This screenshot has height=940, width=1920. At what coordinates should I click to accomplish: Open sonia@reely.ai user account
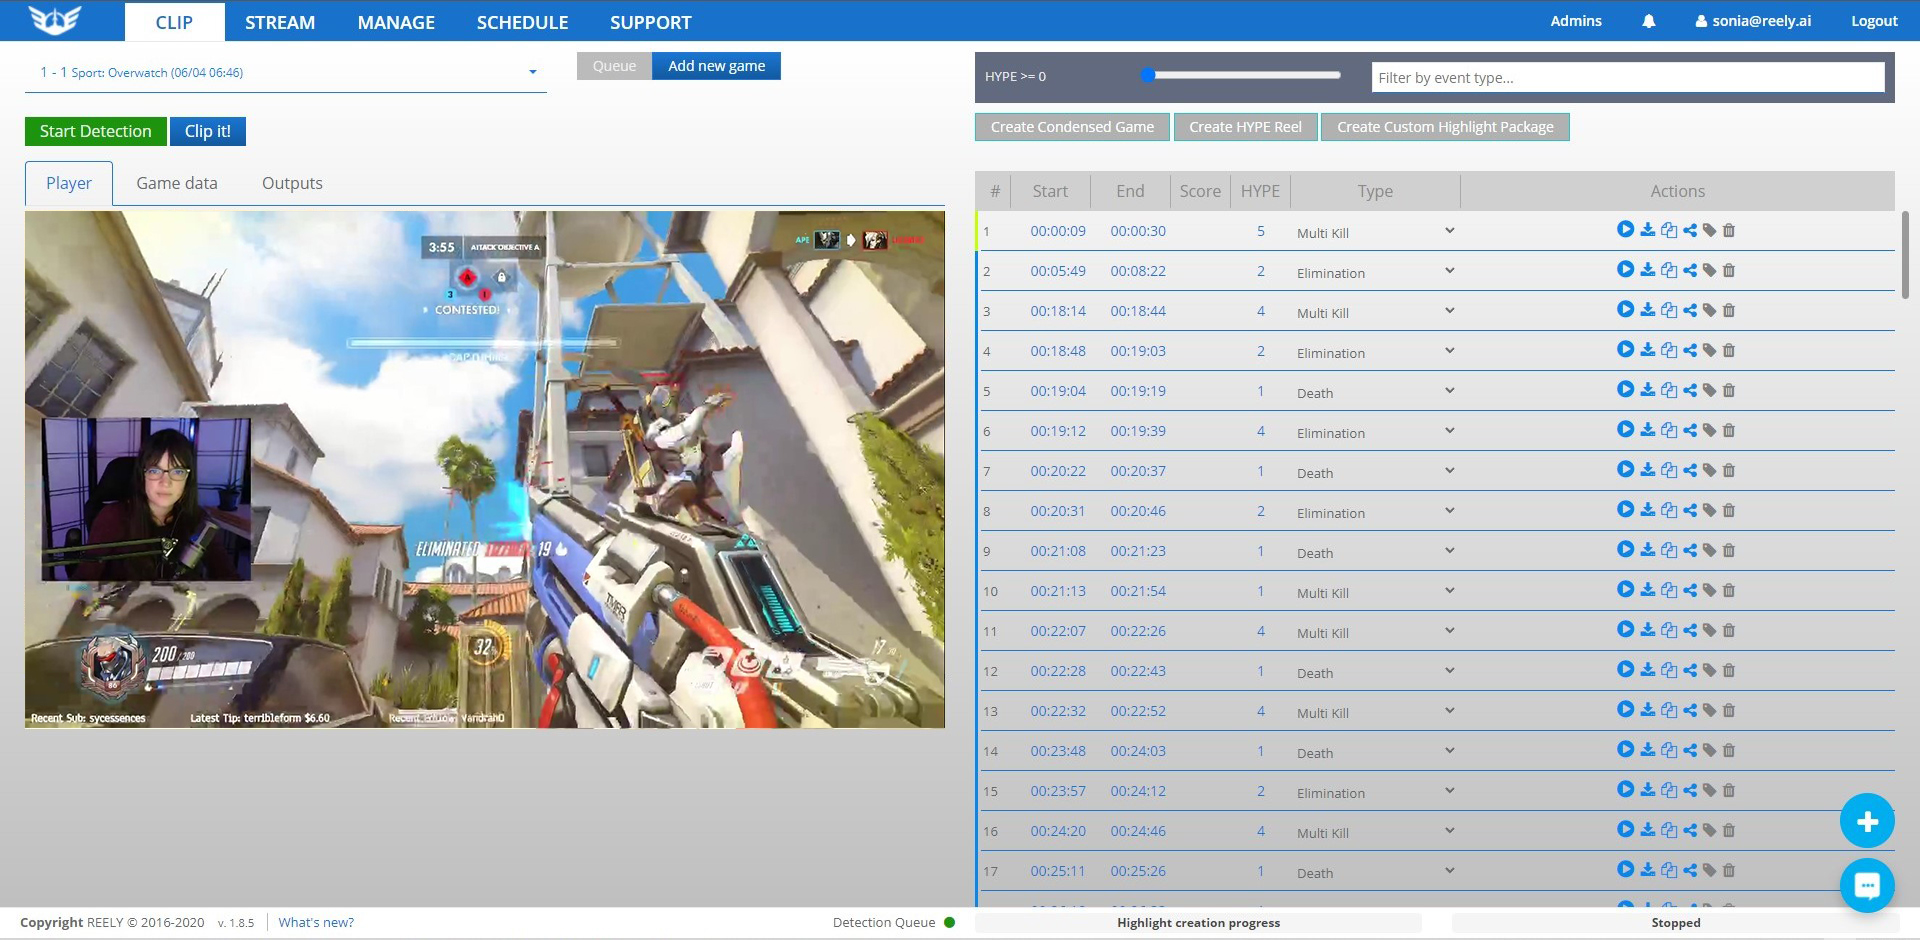click(1753, 21)
